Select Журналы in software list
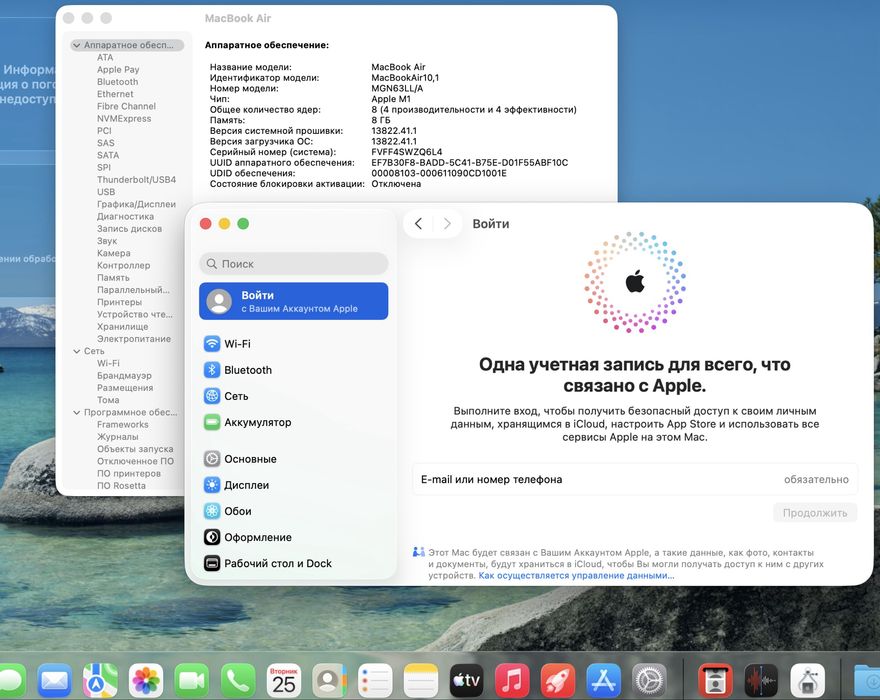This screenshot has height=700, width=880. tap(117, 437)
